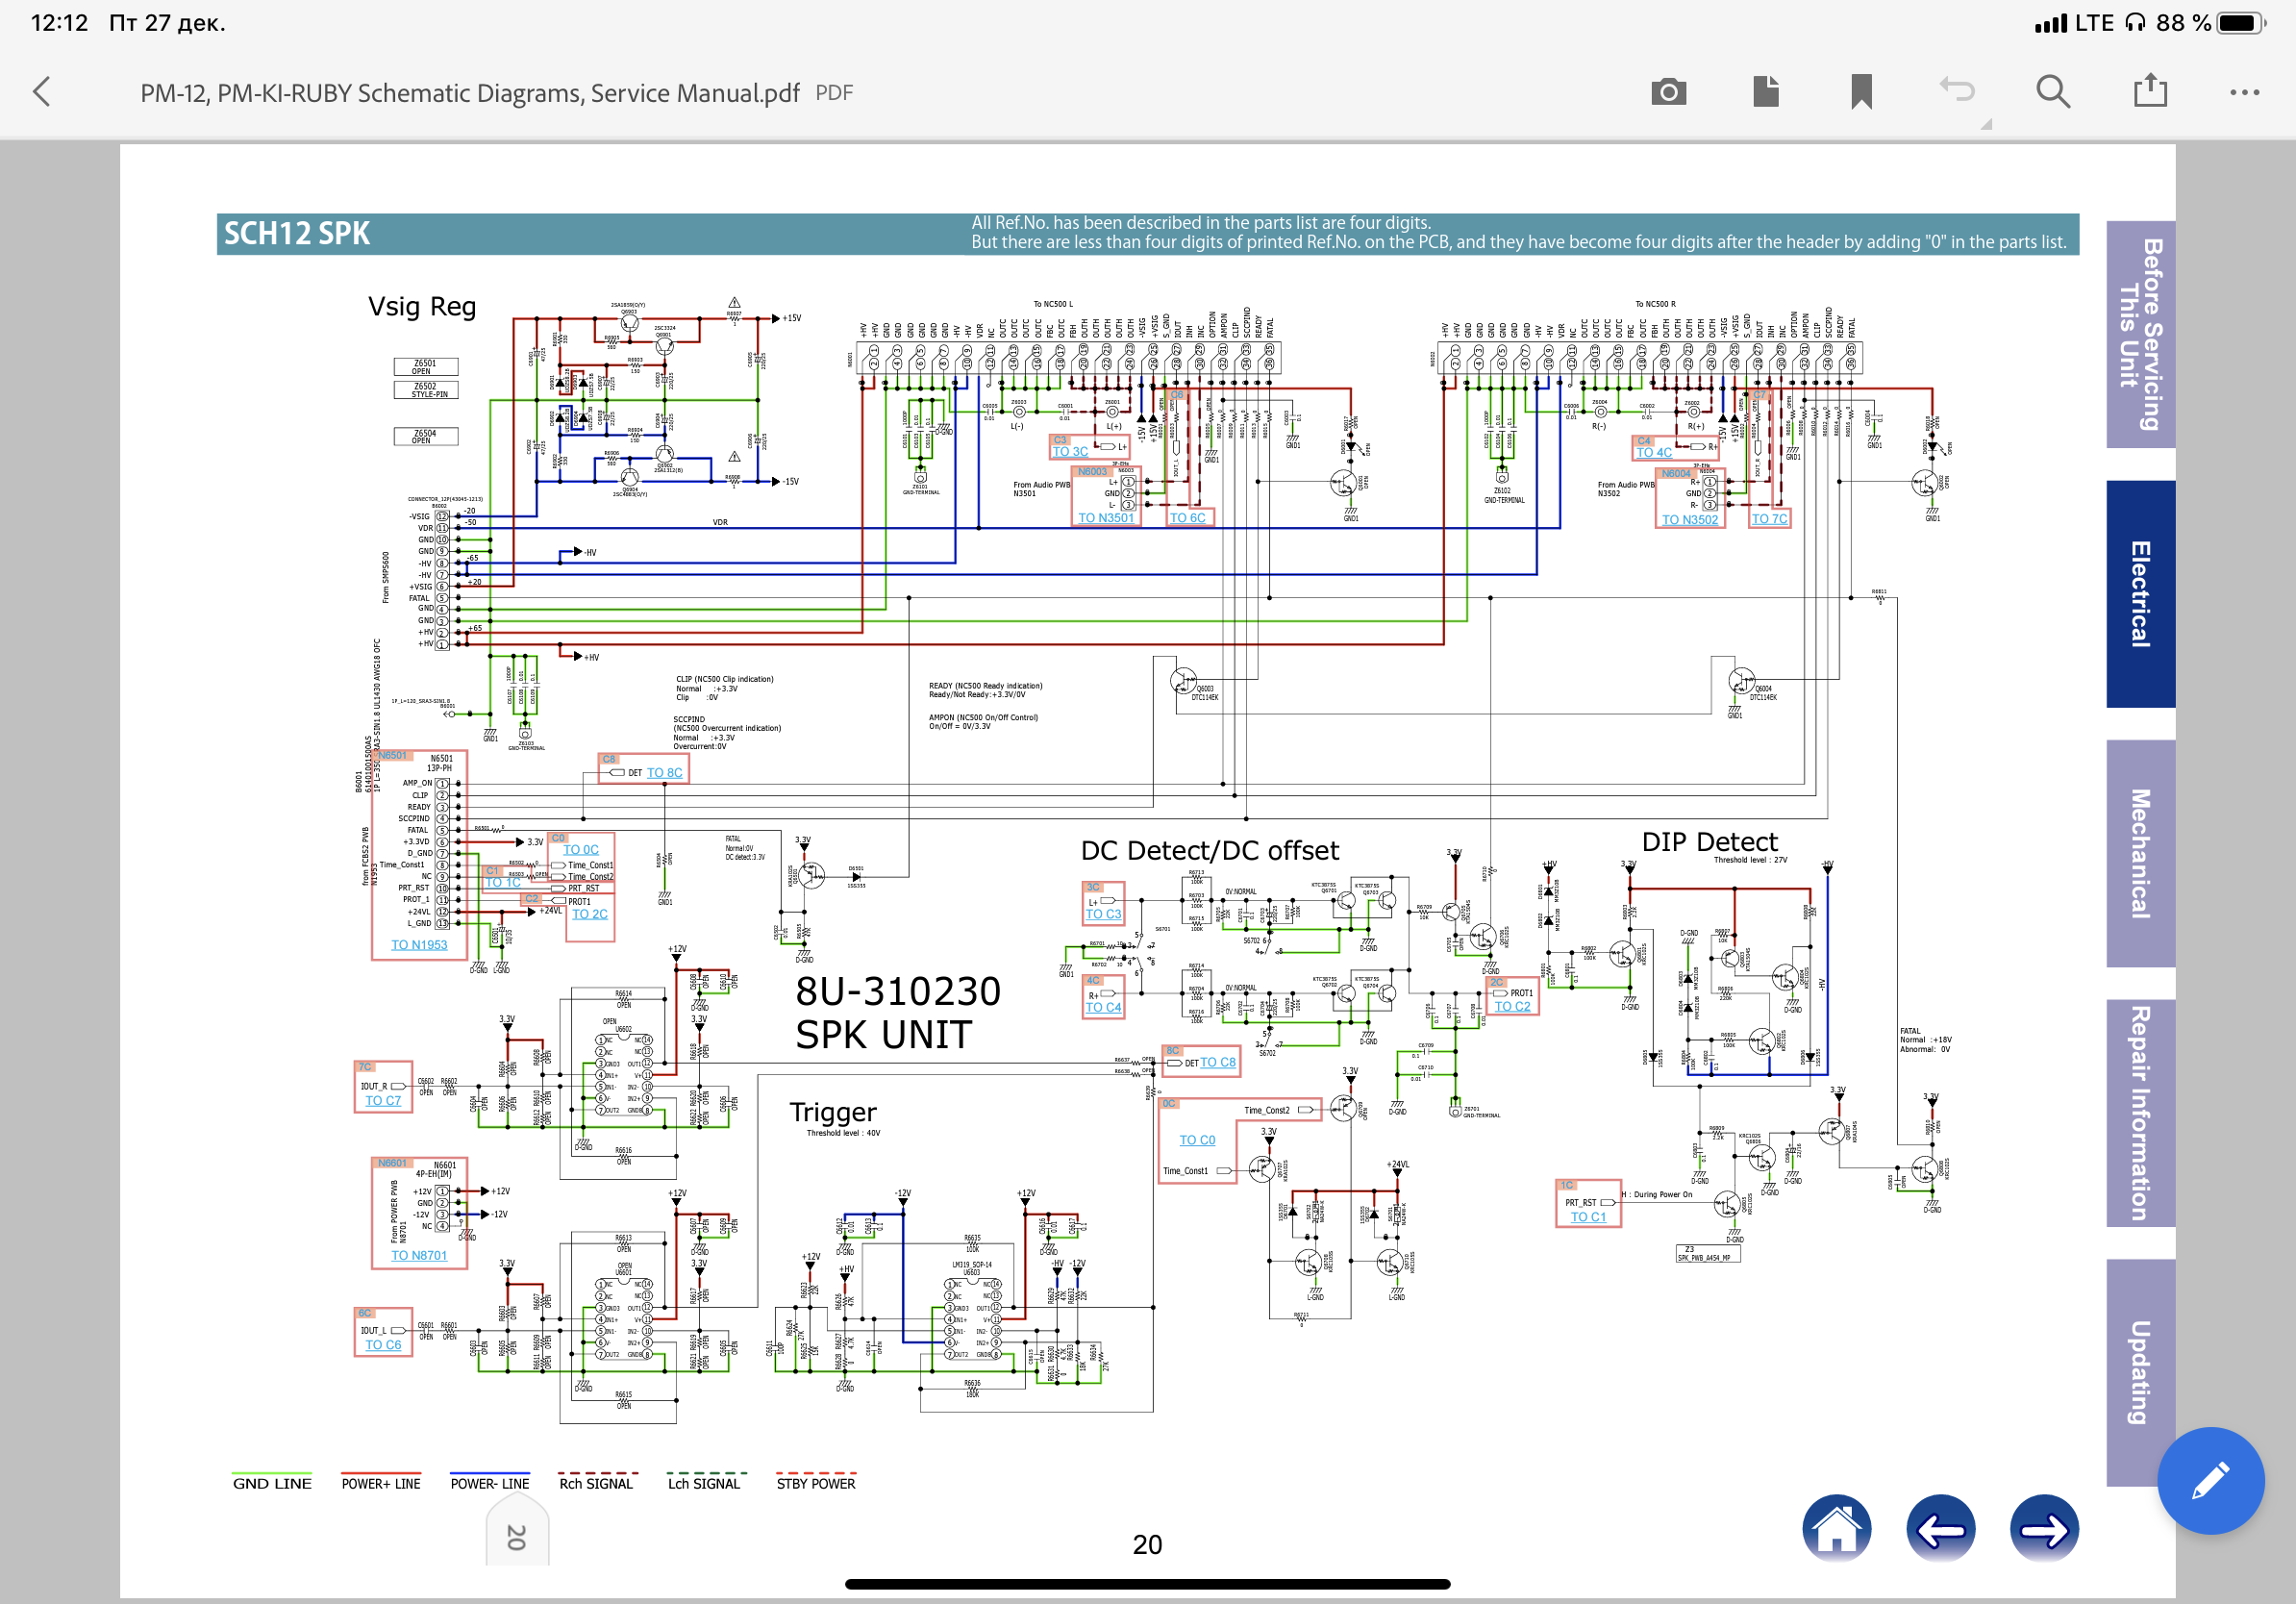Tap the document title PM-12 Service Manual.pdf
The width and height of the screenshot is (2296, 1604).
tap(469, 93)
